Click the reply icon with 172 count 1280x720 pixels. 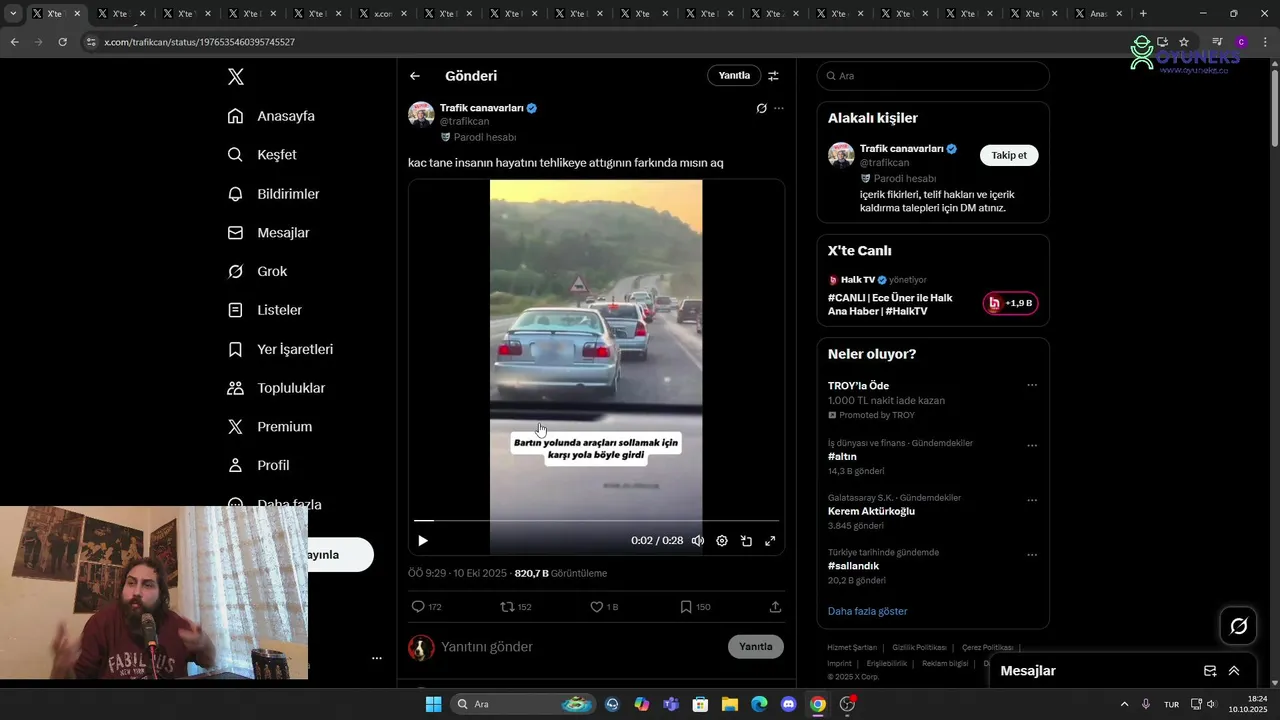[426, 607]
